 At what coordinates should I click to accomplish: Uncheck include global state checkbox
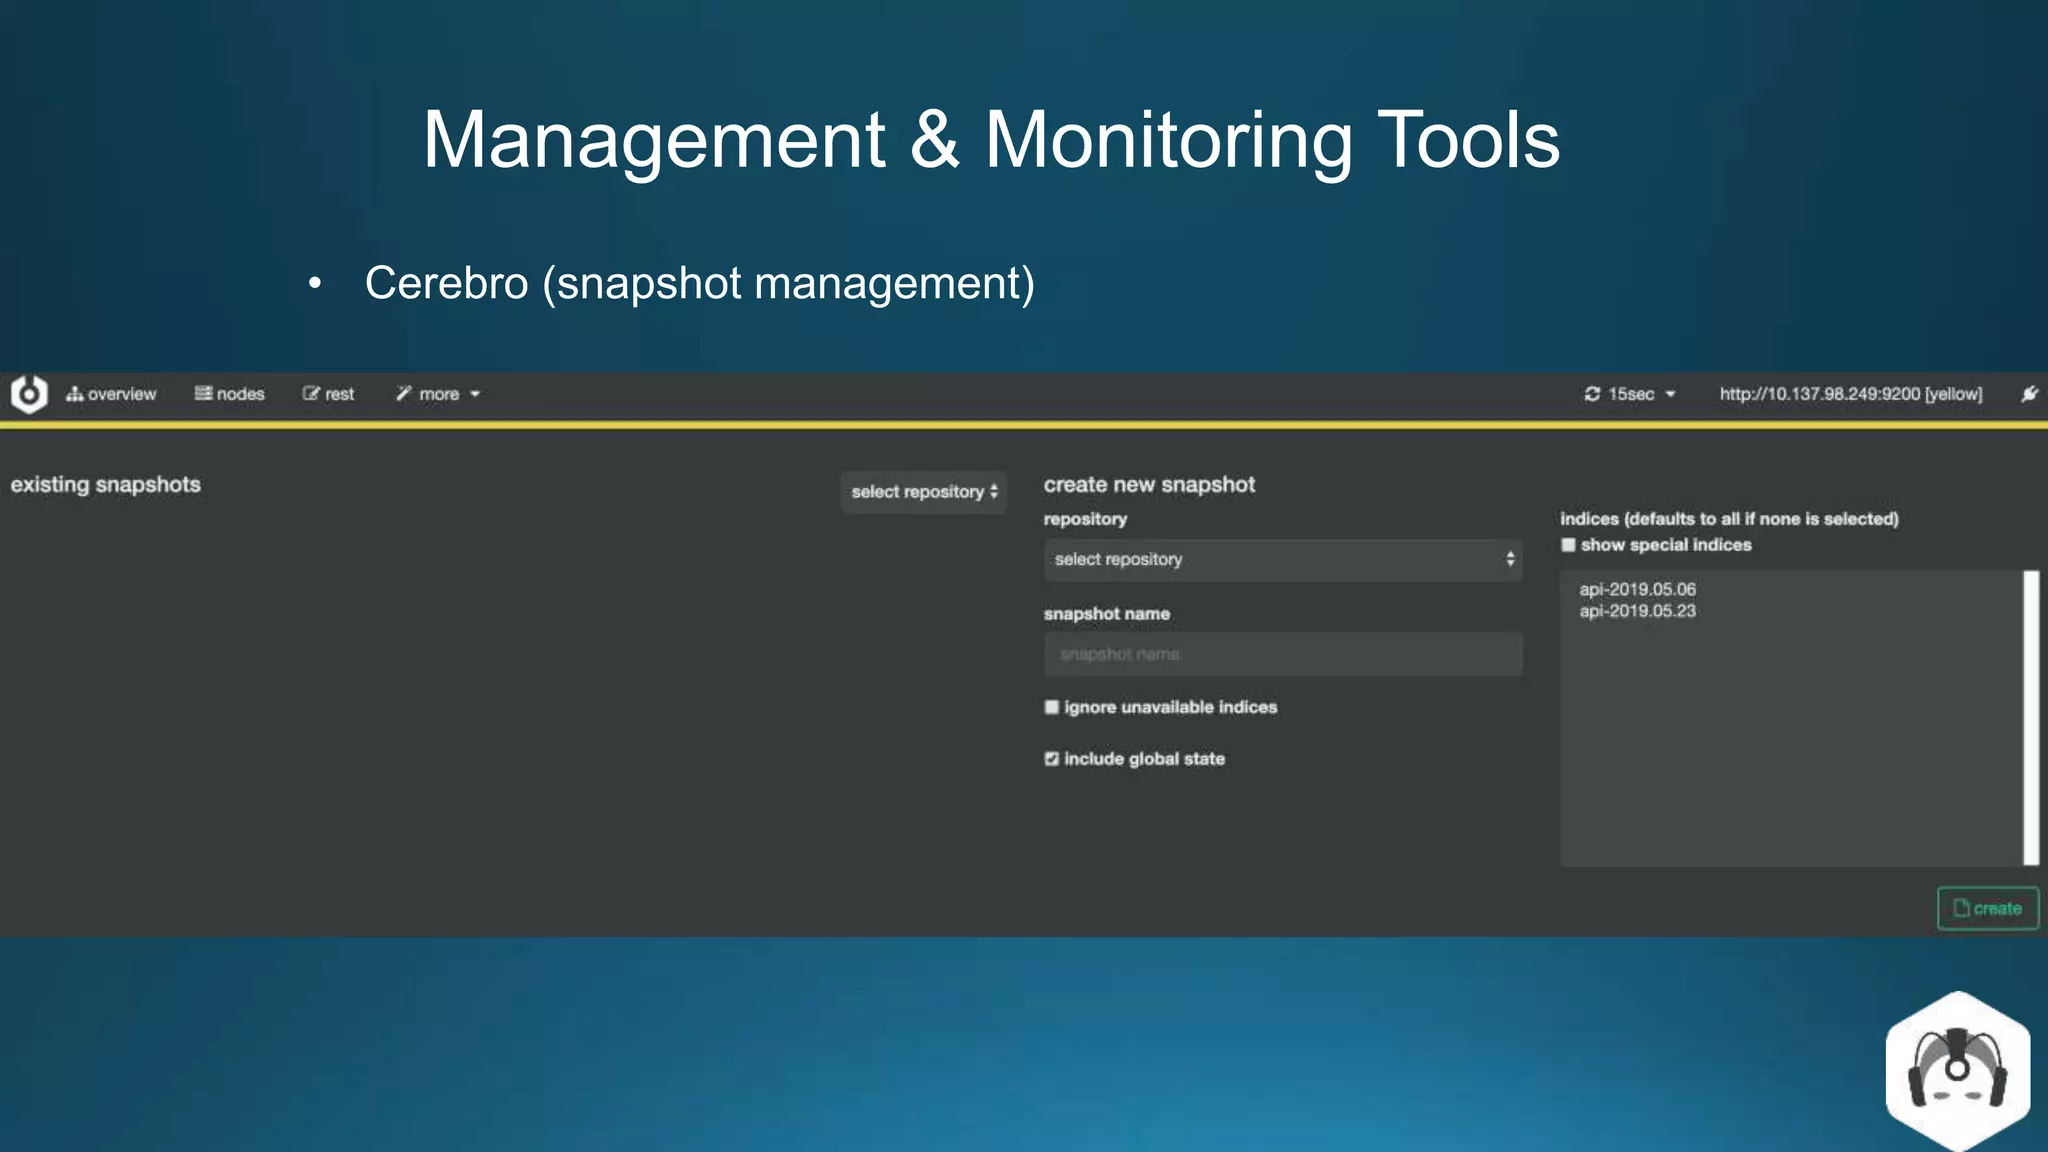[x=1051, y=759]
